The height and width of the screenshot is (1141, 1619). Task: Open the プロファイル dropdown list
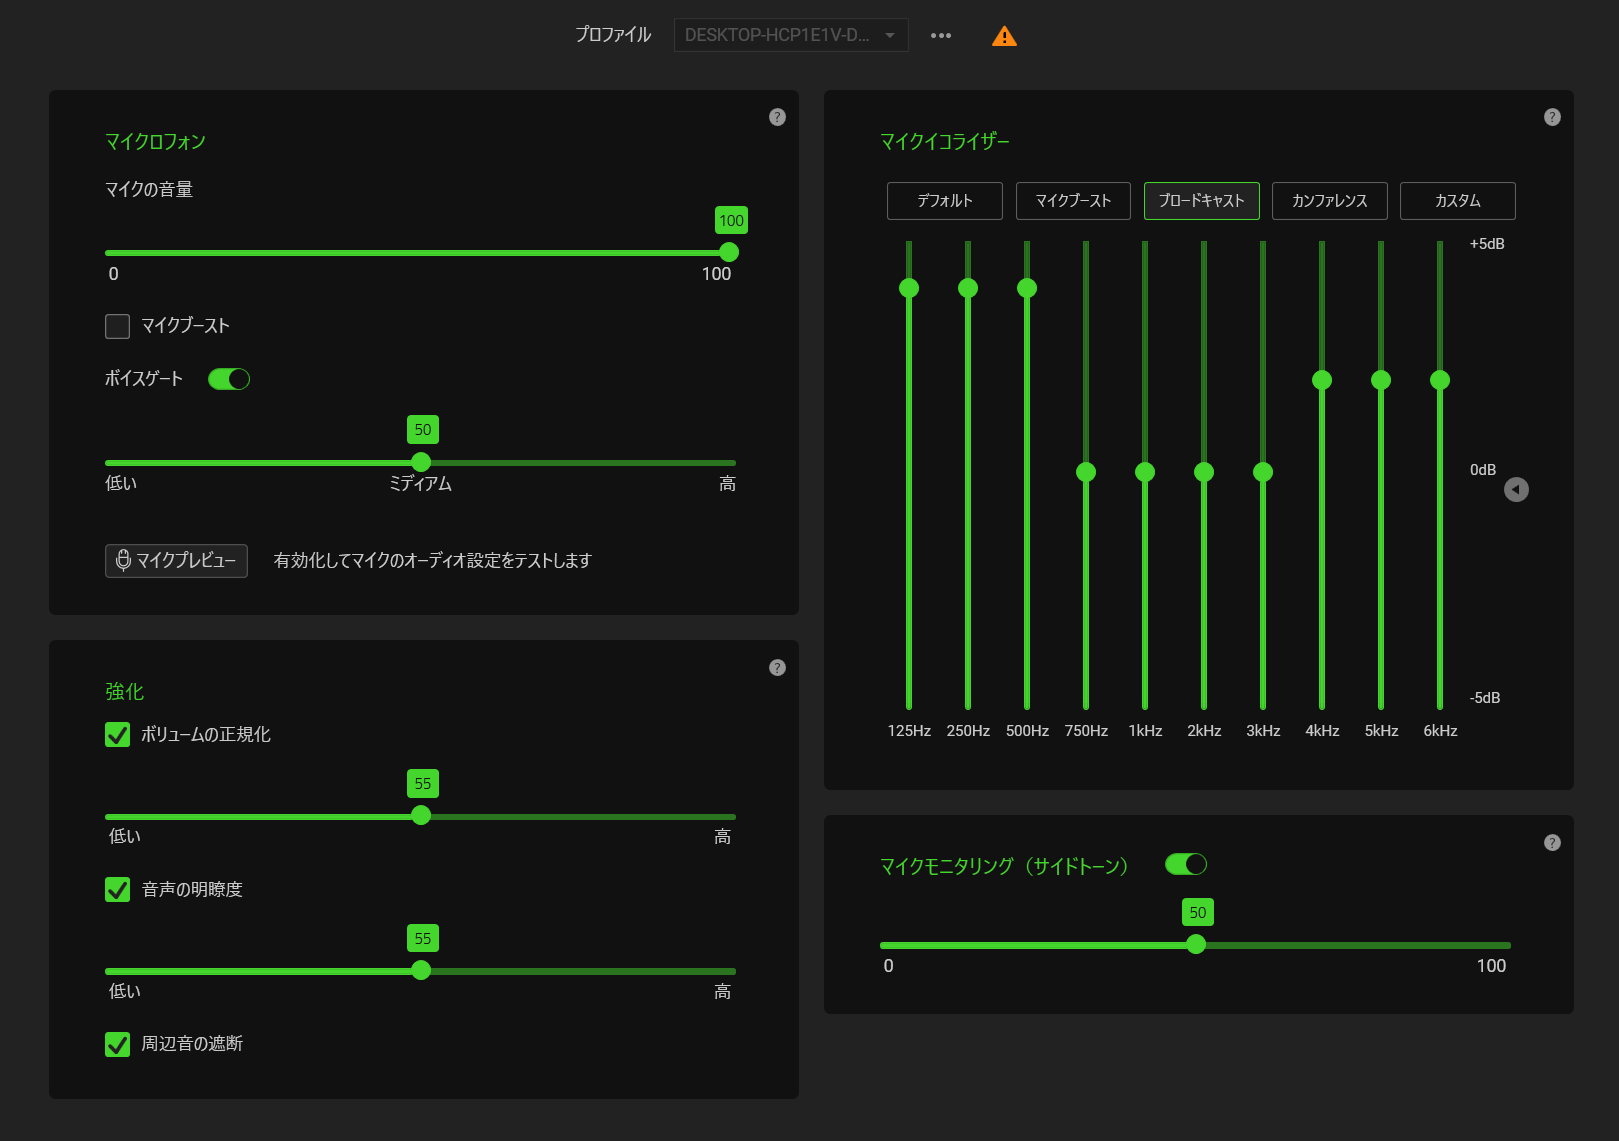click(x=791, y=35)
